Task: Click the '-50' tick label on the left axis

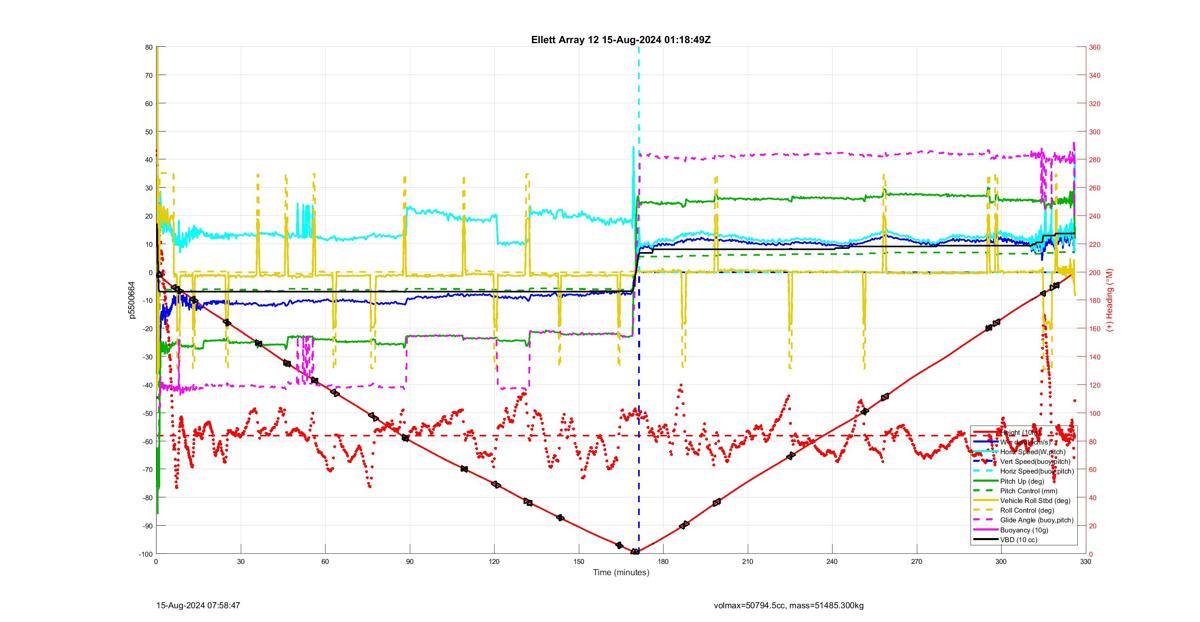Action: pos(146,413)
